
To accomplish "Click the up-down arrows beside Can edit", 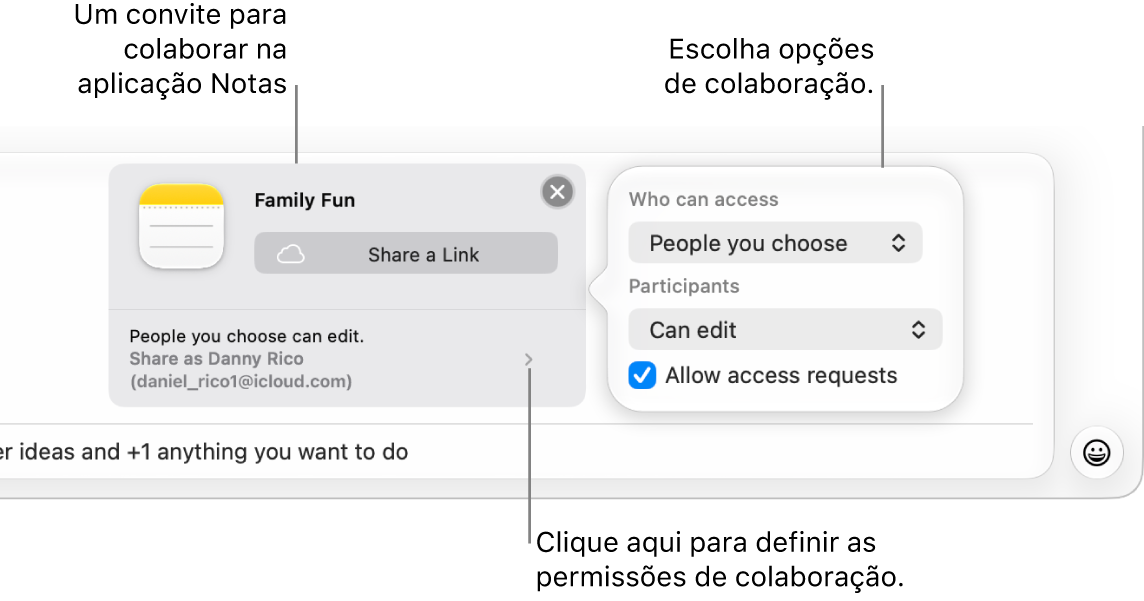I will point(918,330).
